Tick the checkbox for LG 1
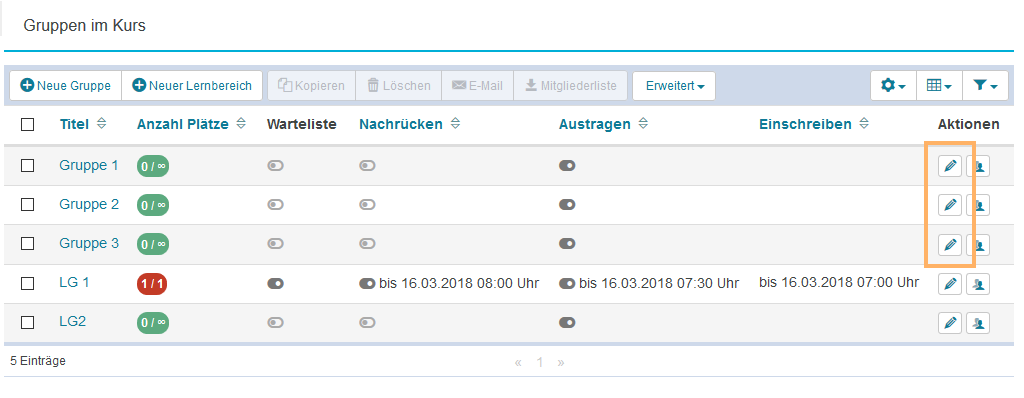 click(x=27, y=283)
